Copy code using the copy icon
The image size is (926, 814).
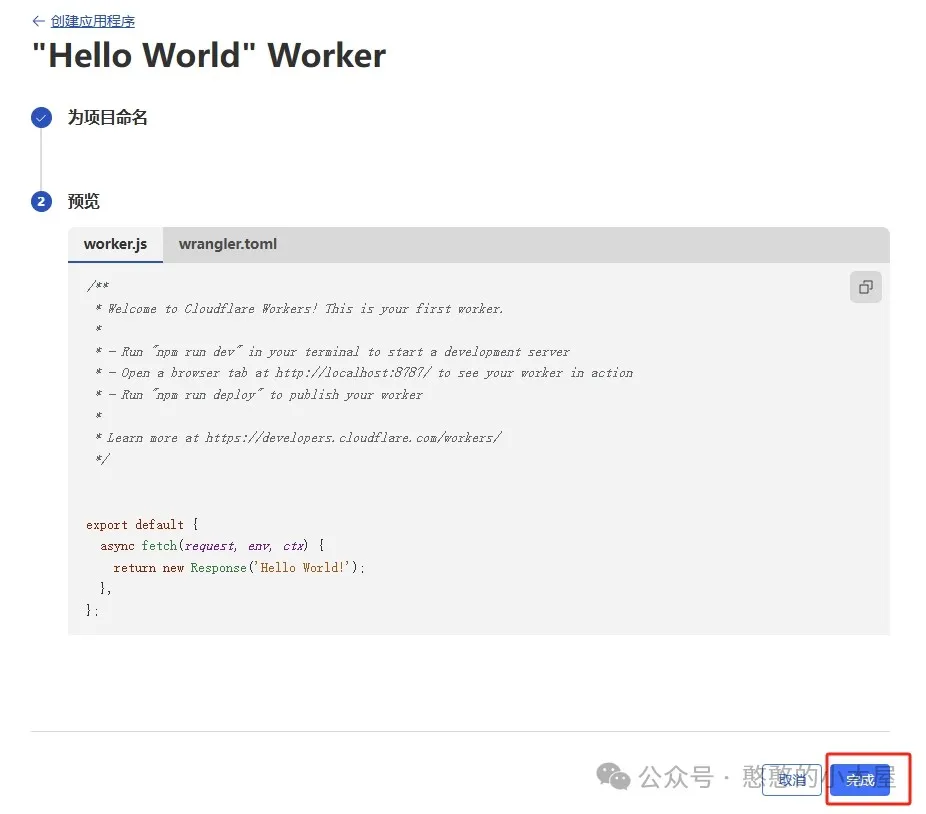coord(865,287)
